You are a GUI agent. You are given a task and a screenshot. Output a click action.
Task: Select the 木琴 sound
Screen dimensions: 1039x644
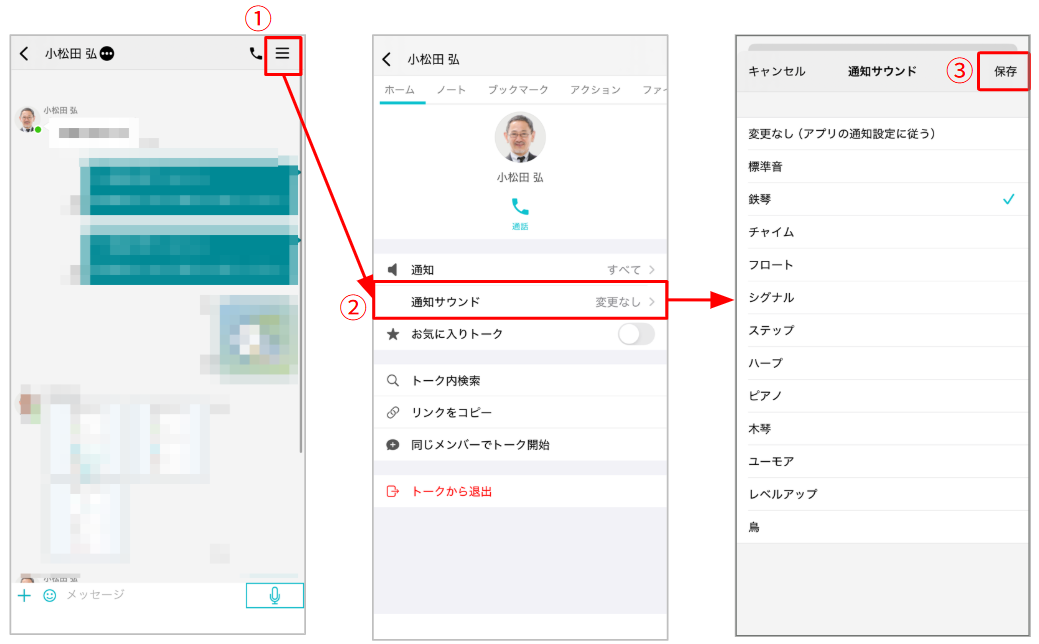tap(883, 429)
